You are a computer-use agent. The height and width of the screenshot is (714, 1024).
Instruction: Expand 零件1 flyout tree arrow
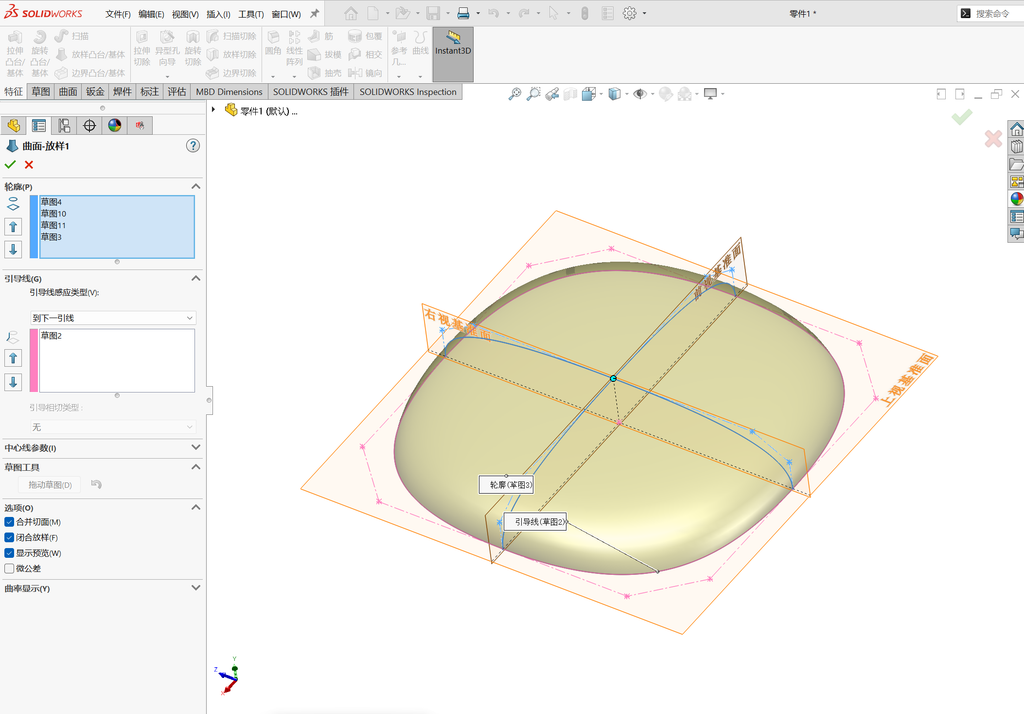tap(214, 110)
